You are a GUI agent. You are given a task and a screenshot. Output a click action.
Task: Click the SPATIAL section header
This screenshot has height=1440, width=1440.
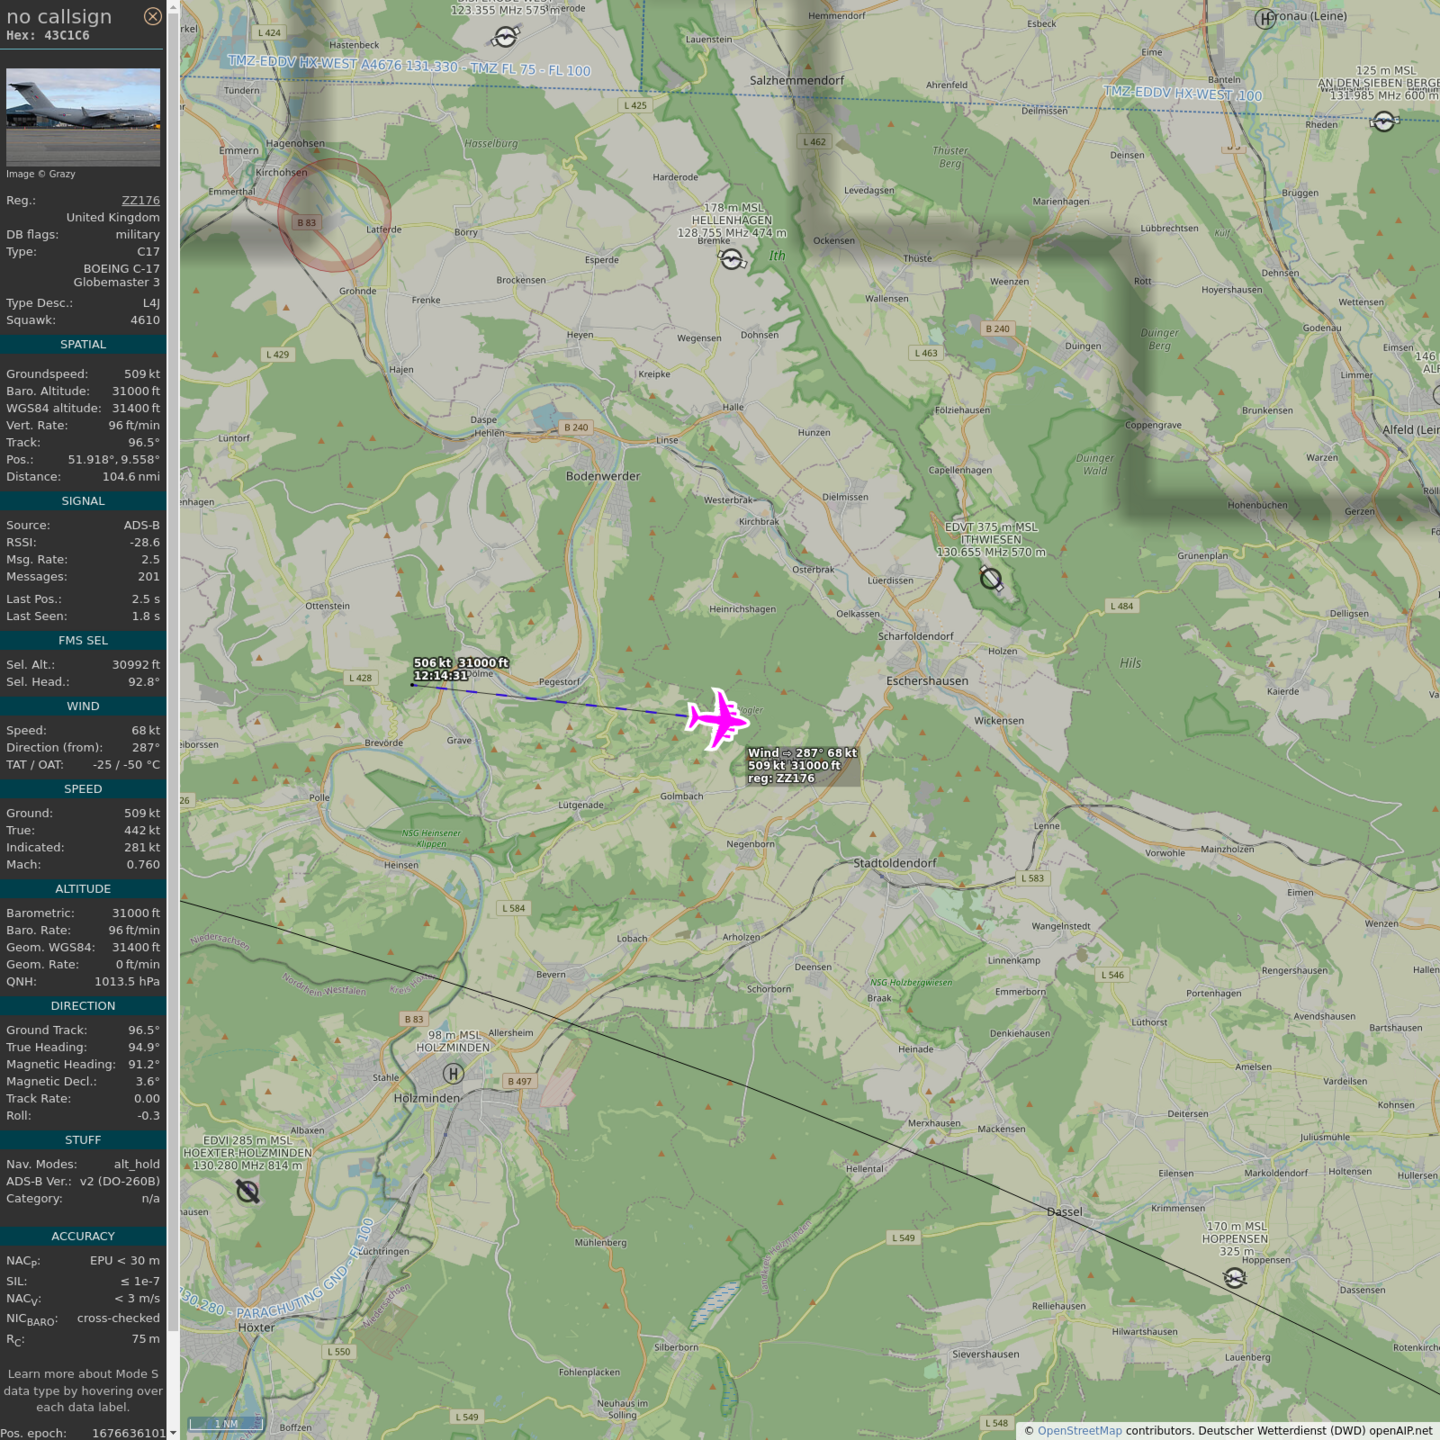tap(83, 344)
